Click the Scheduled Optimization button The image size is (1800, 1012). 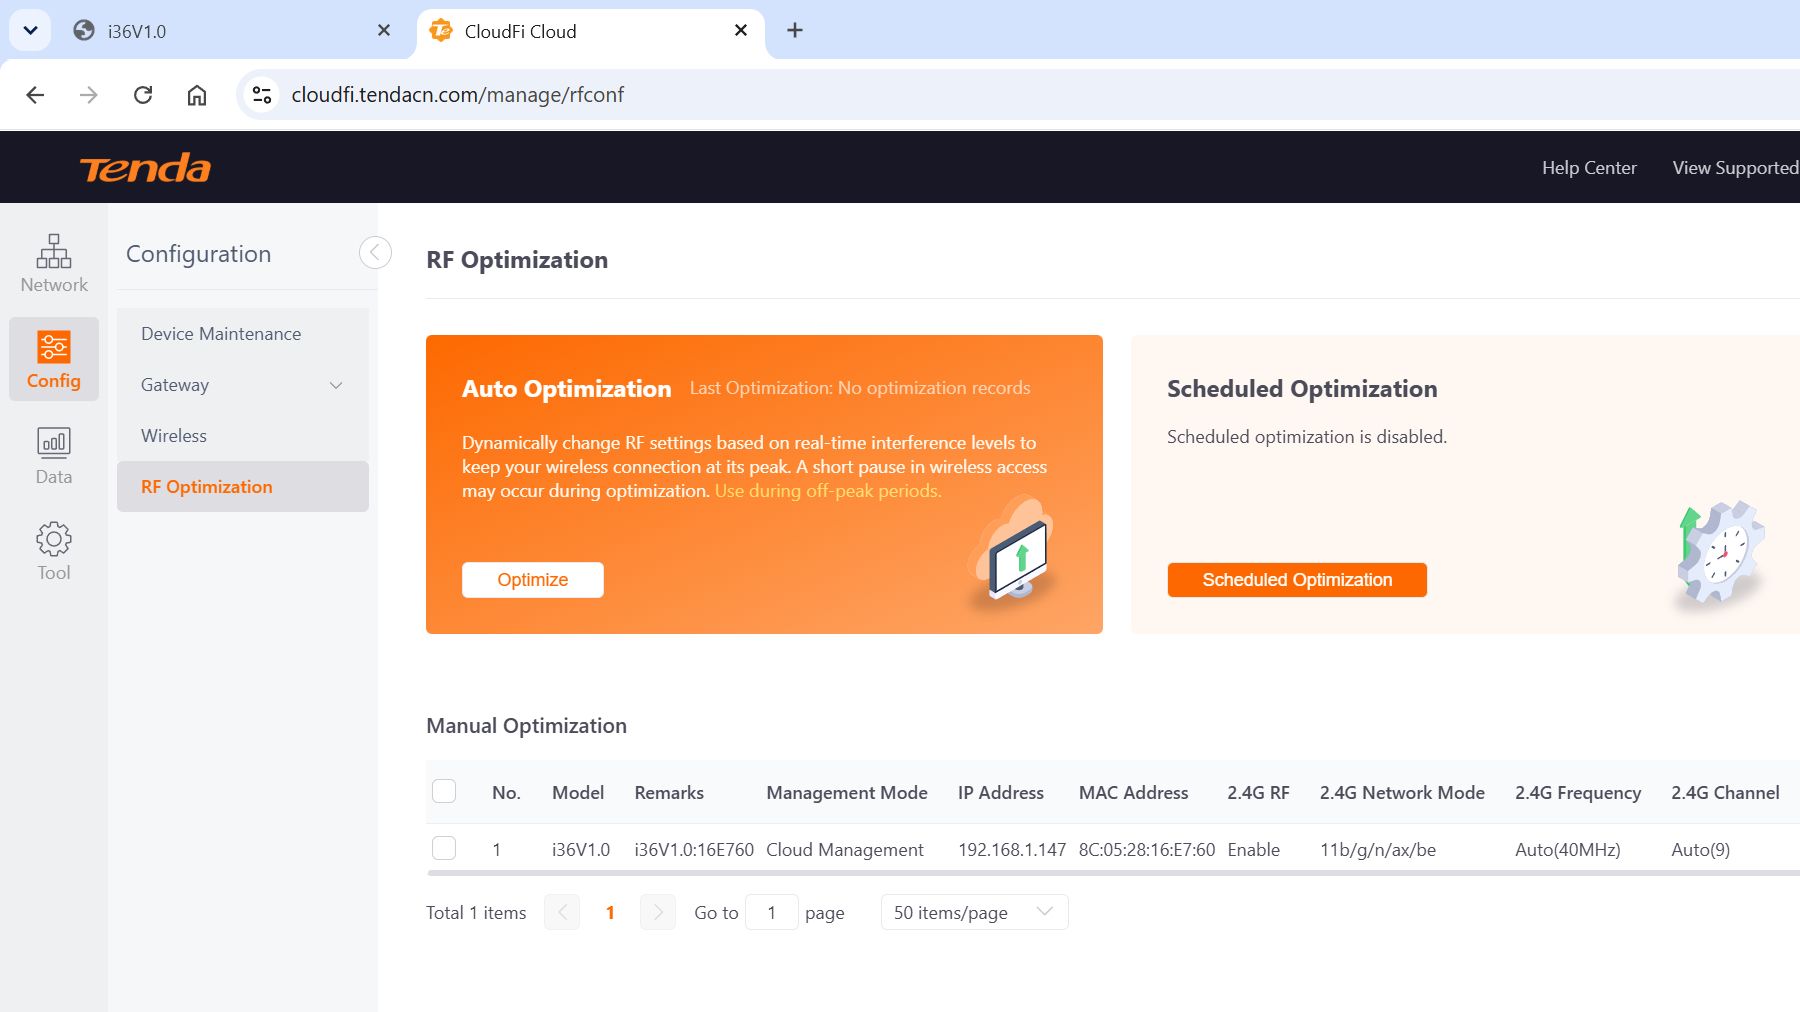(x=1297, y=580)
